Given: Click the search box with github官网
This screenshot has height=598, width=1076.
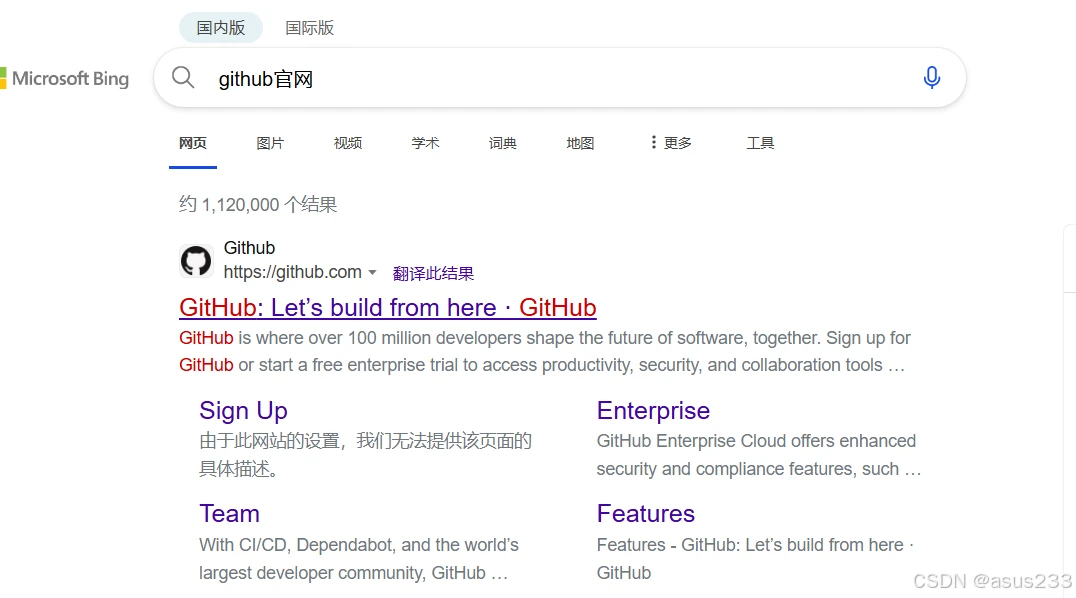Looking at the screenshot, I should coord(560,78).
